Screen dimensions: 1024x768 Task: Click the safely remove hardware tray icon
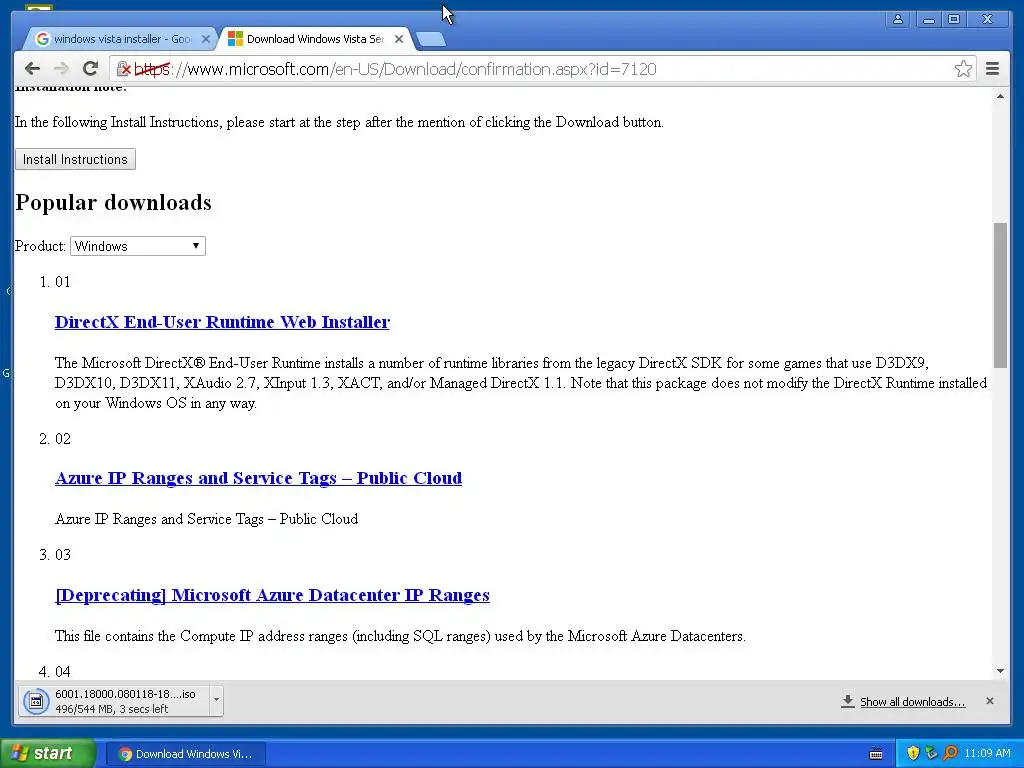click(x=931, y=753)
